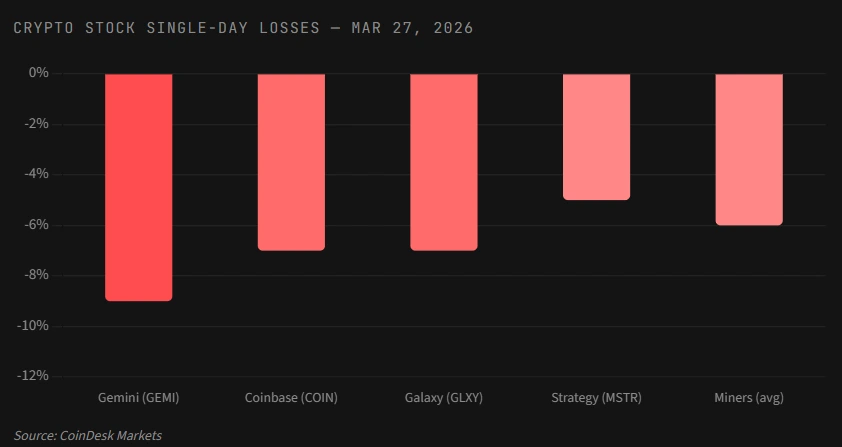Select the 'Galaxy (GLXY)' axis label
The height and width of the screenshot is (447, 842).
click(x=444, y=398)
